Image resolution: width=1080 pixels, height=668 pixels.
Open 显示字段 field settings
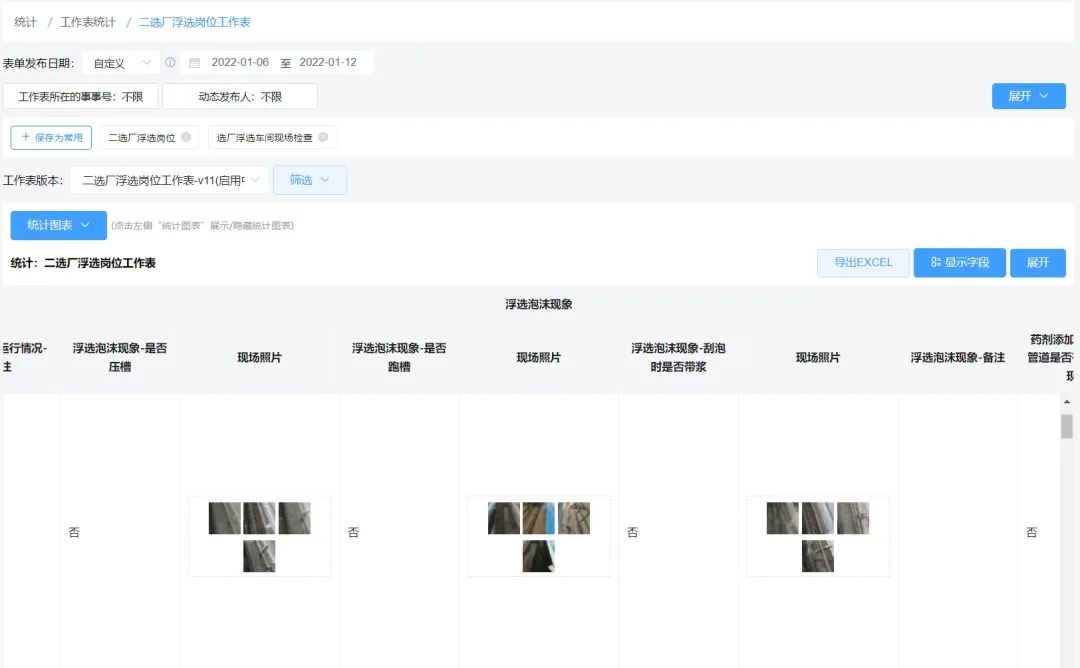click(959, 262)
